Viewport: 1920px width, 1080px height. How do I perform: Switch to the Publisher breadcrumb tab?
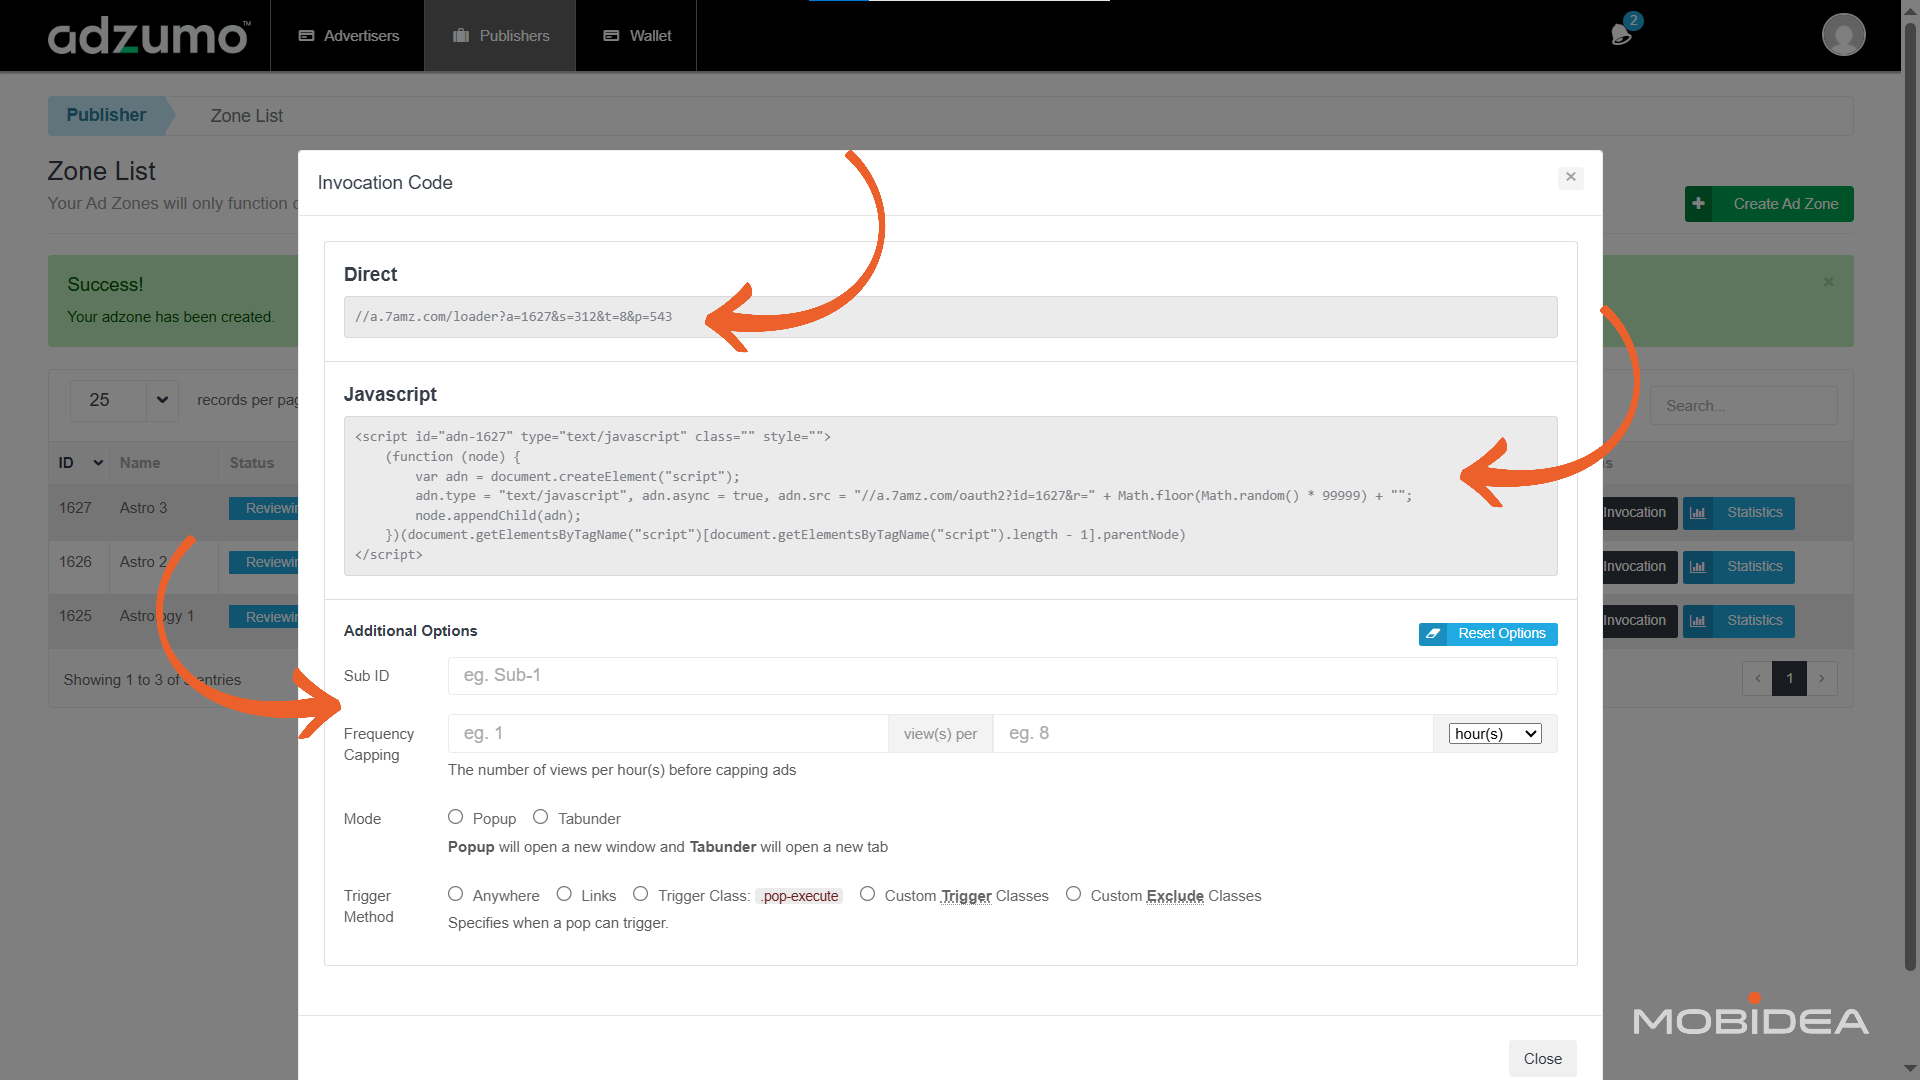pos(106,115)
